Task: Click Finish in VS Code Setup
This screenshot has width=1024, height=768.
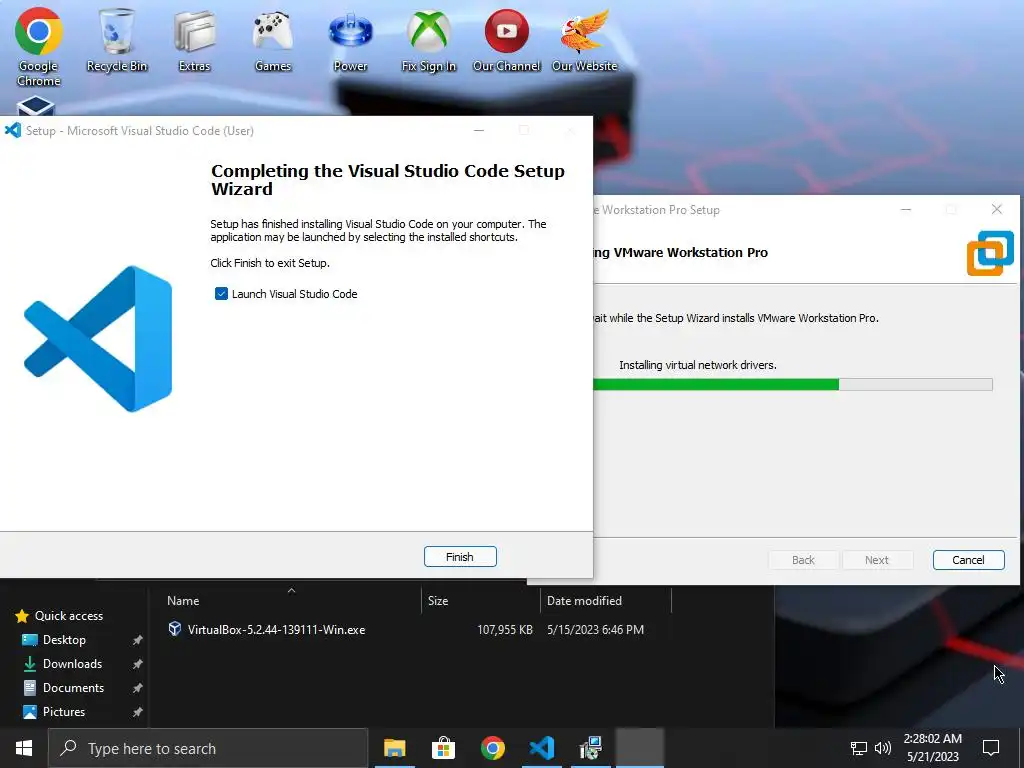Action: tap(460, 557)
